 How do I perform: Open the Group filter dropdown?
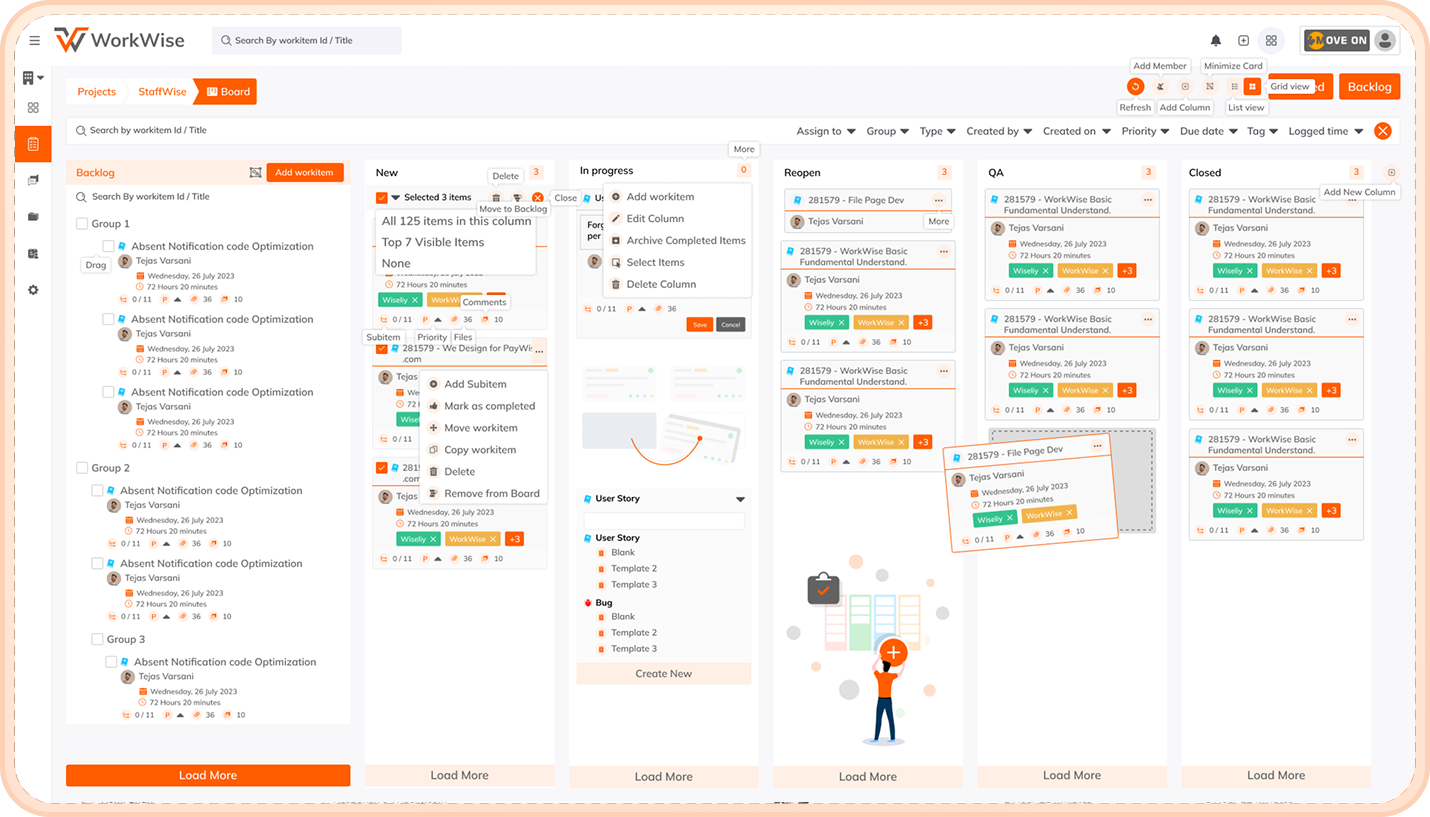pos(888,131)
